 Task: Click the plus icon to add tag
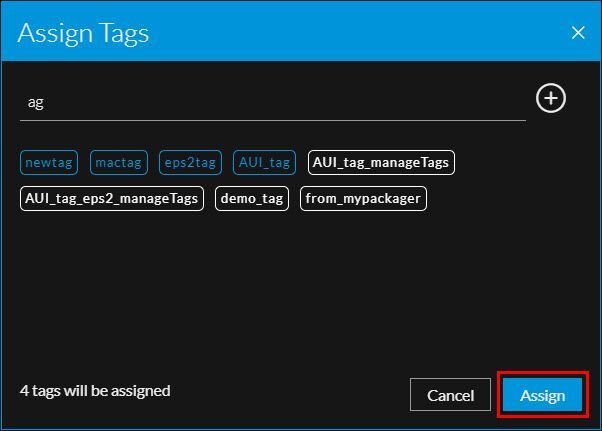(x=551, y=98)
